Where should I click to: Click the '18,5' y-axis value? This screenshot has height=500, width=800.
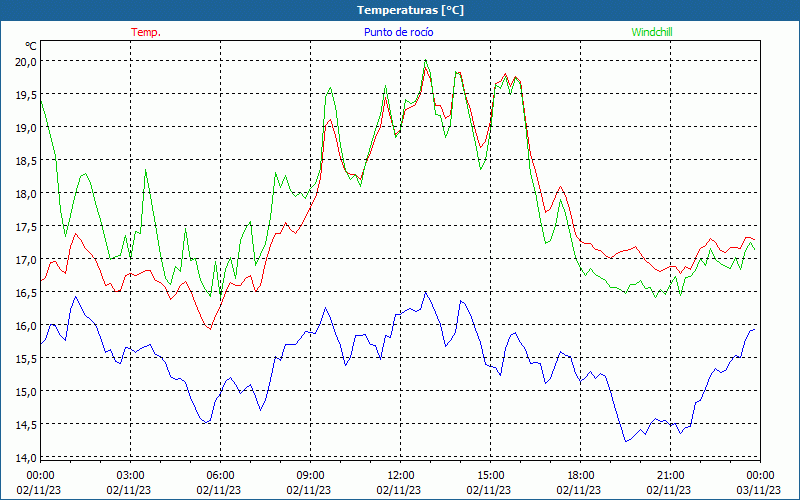[x=27, y=160]
